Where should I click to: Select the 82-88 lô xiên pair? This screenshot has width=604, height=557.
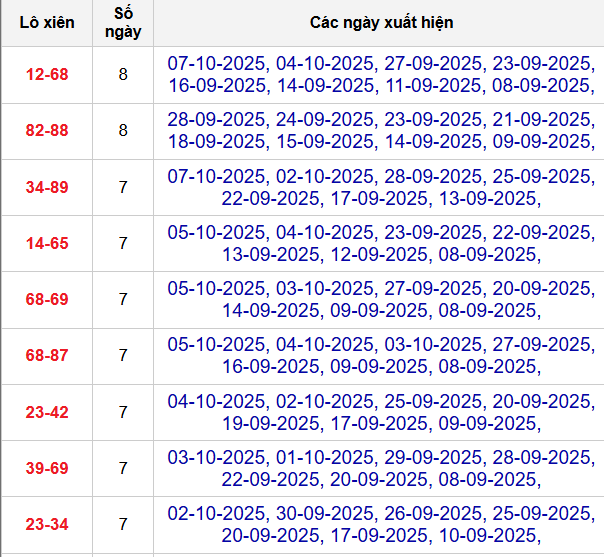point(46,131)
